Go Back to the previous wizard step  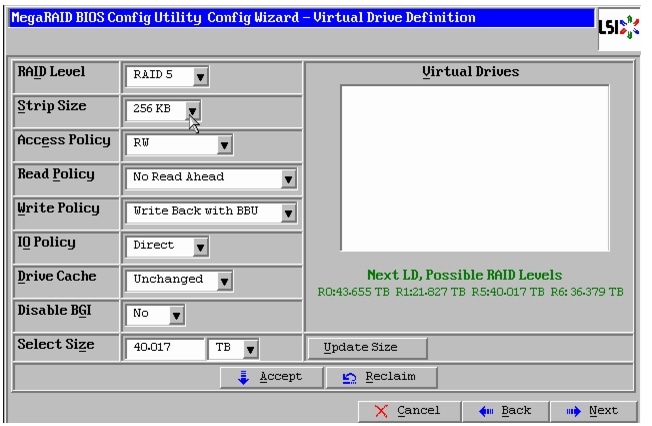tap(506, 411)
